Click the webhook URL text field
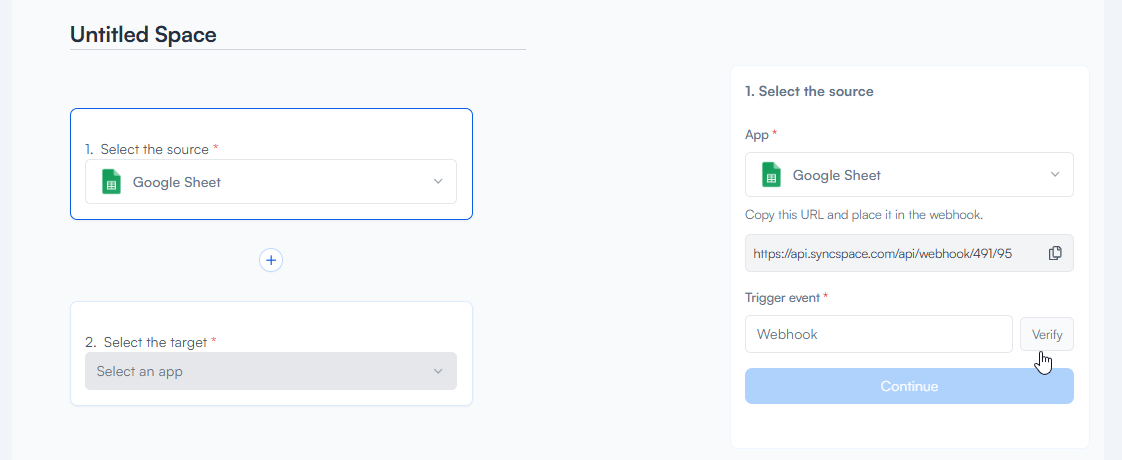The image size is (1122, 460). tap(890, 253)
